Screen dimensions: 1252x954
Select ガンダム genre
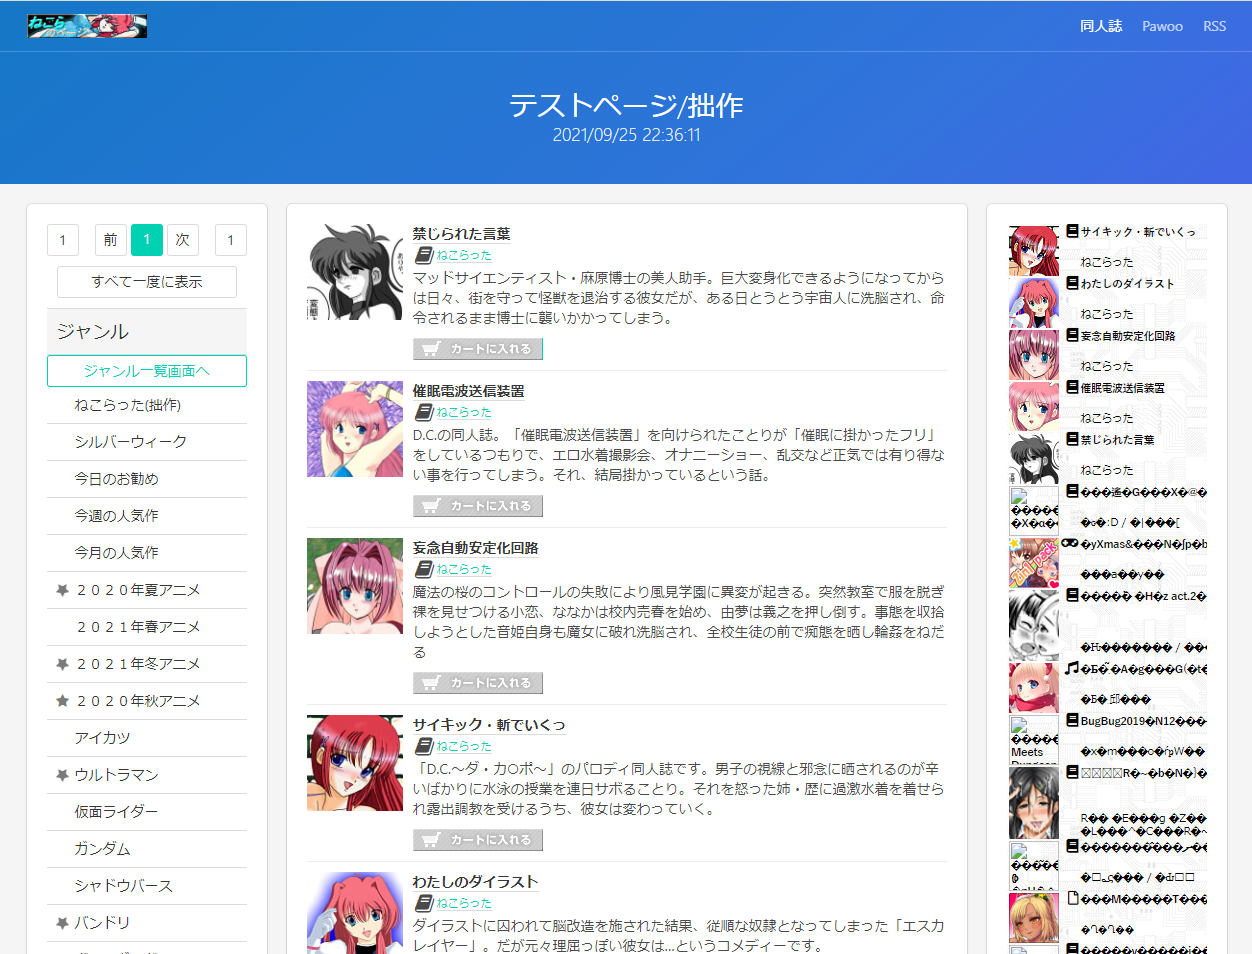point(102,849)
